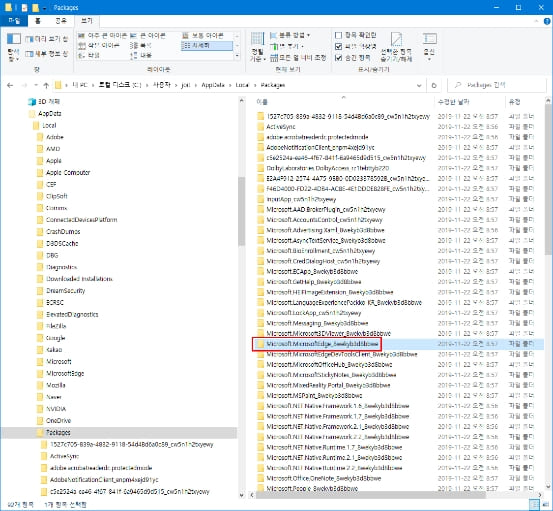Open Explorer help question-mark icon

point(547,22)
